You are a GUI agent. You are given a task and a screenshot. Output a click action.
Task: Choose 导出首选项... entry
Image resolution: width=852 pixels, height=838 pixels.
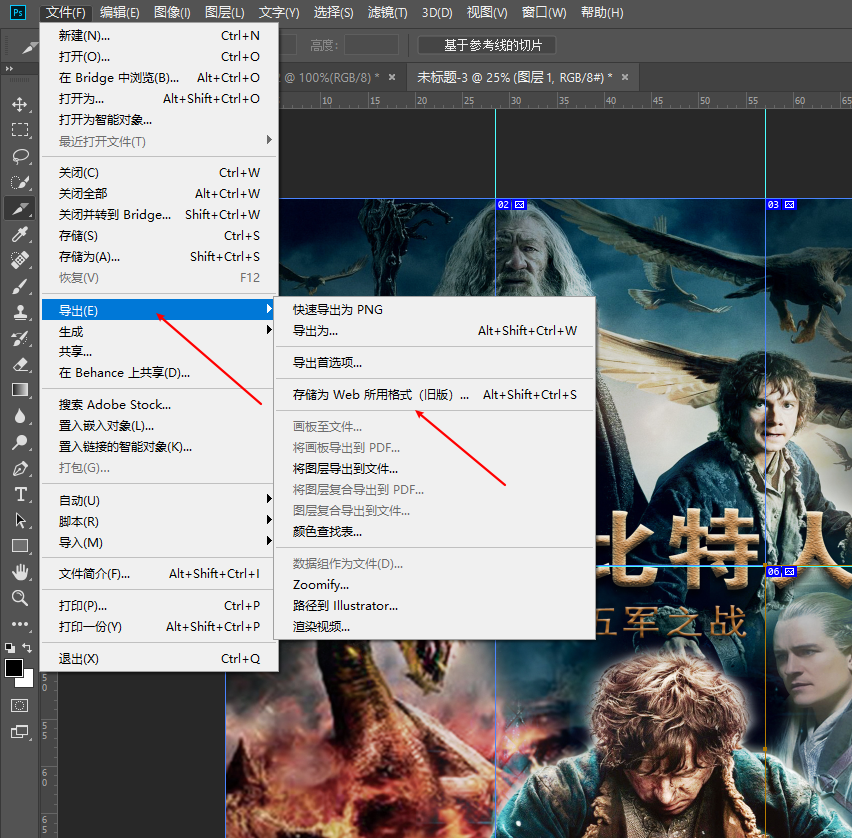coord(435,362)
